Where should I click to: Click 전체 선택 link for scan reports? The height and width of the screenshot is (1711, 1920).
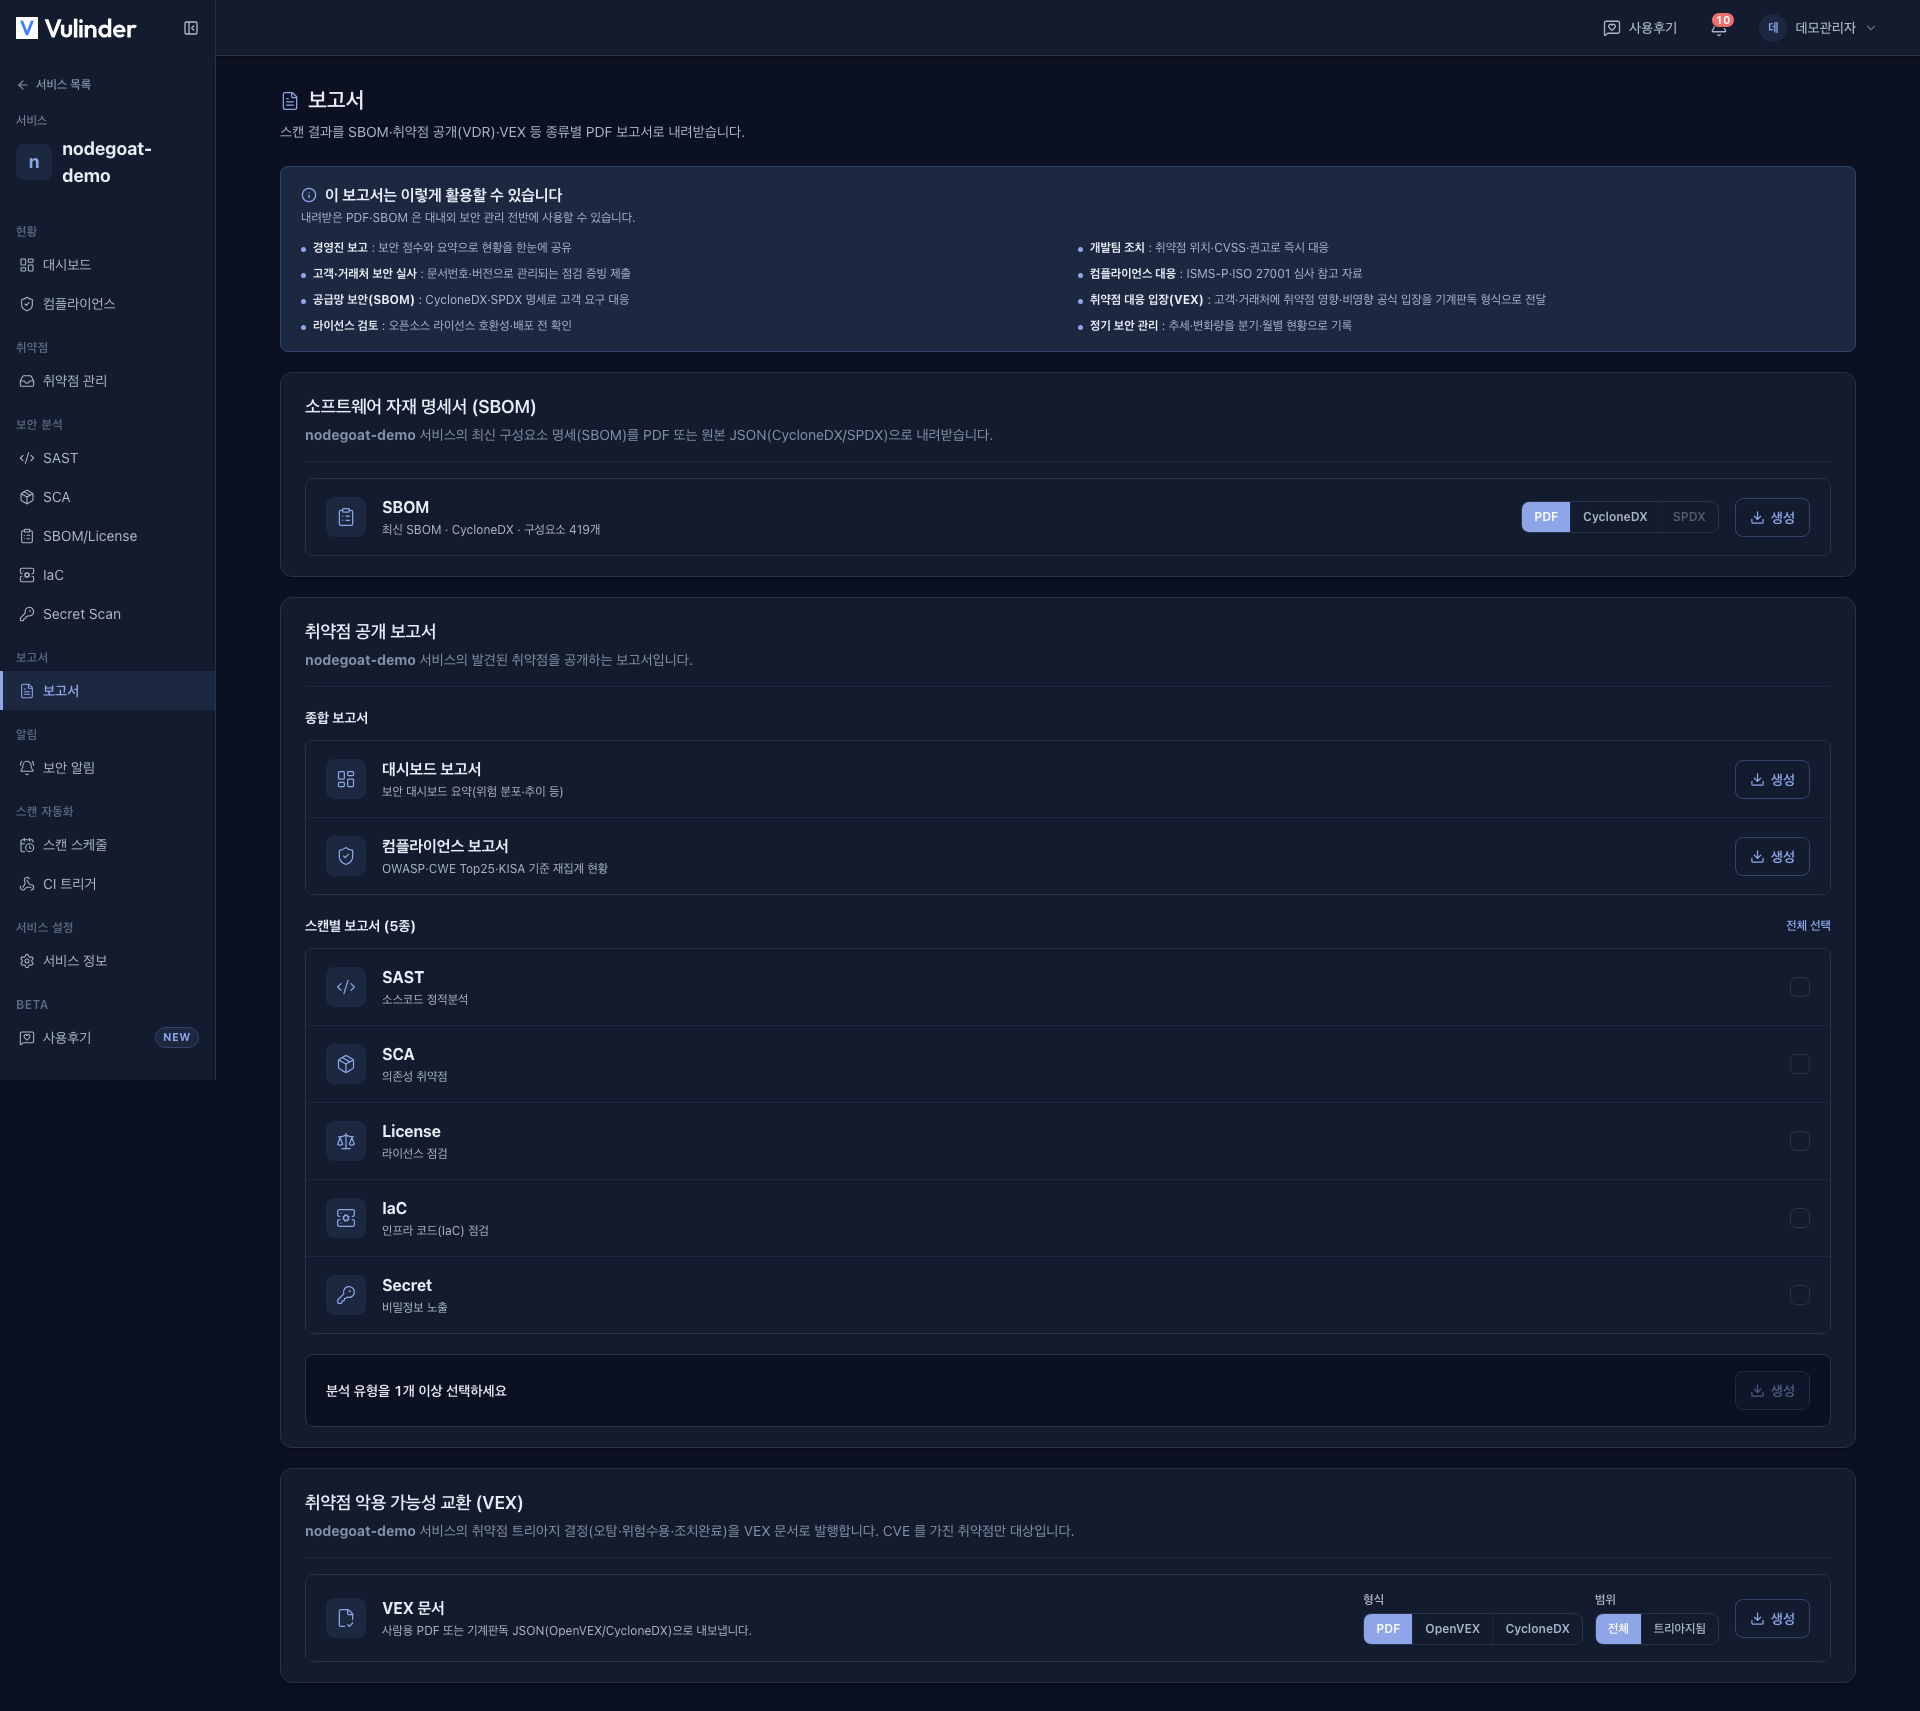(1808, 926)
